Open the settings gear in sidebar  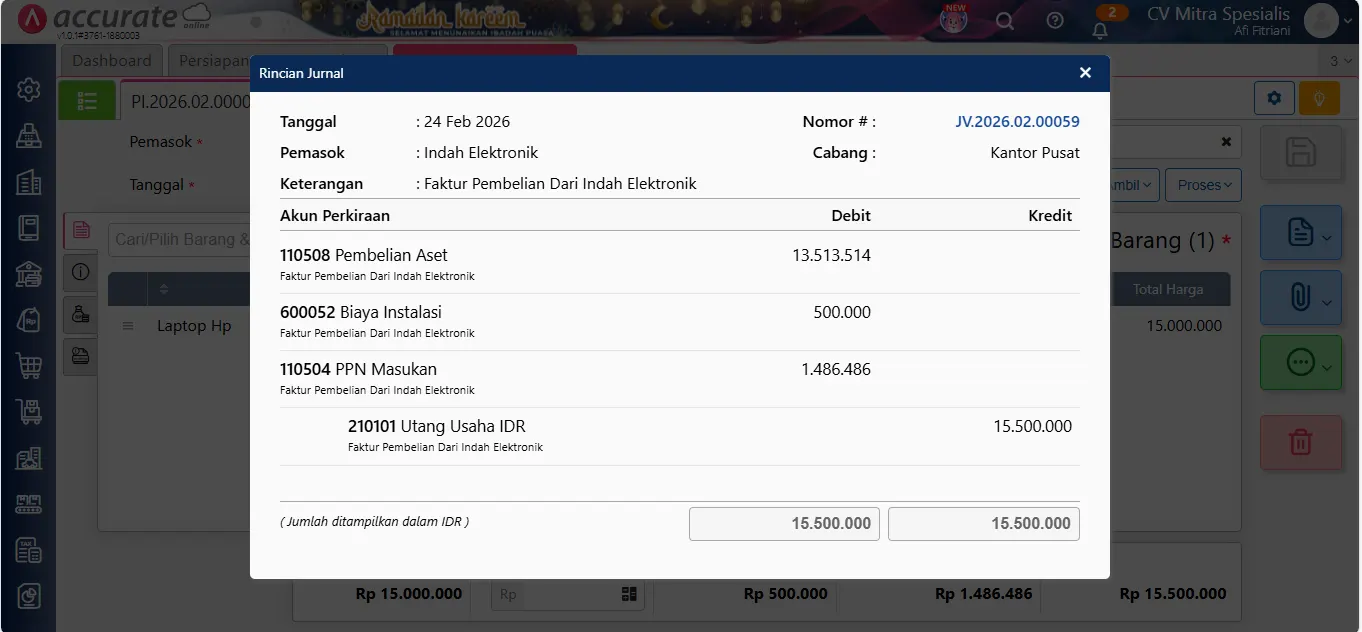[28, 90]
